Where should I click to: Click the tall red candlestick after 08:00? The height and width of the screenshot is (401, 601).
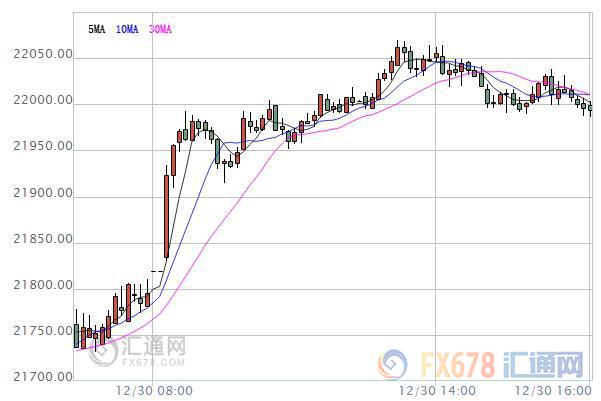(x=166, y=216)
